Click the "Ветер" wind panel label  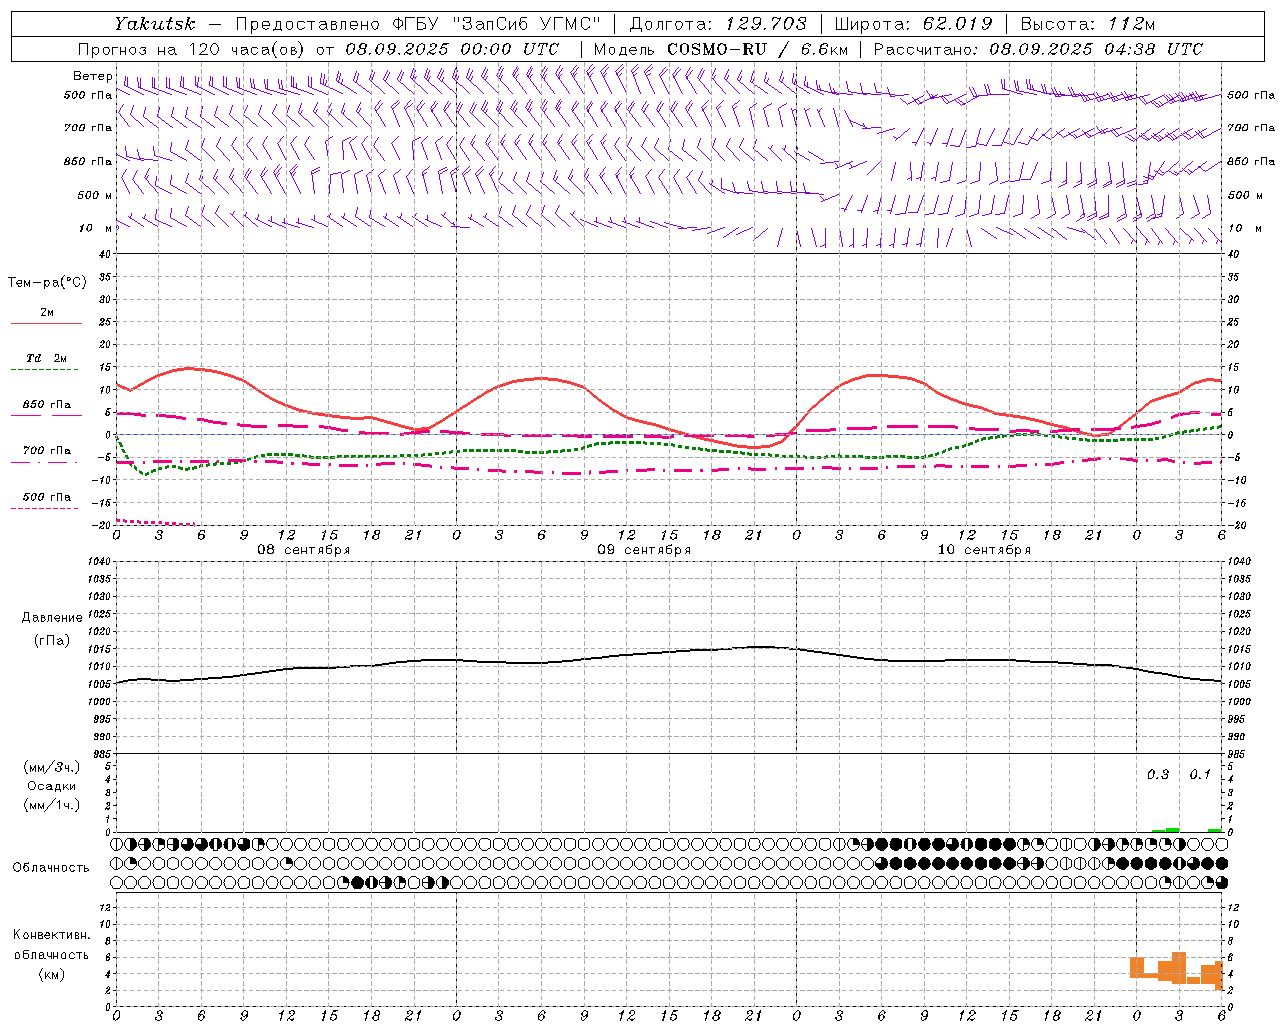92,76
